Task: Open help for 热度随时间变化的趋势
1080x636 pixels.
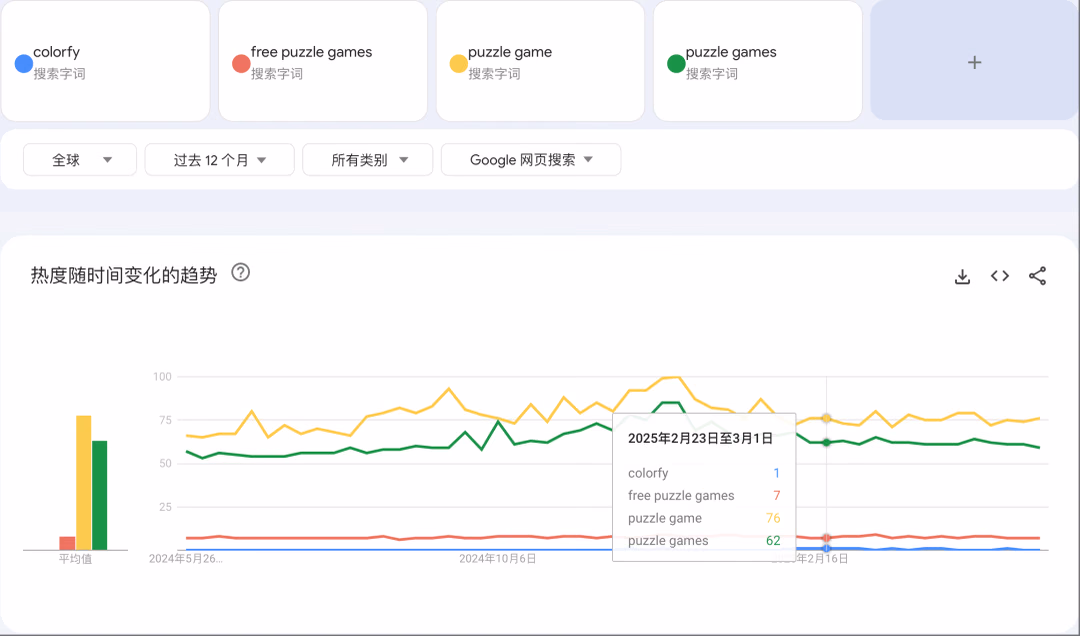Action: coord(240,273)
